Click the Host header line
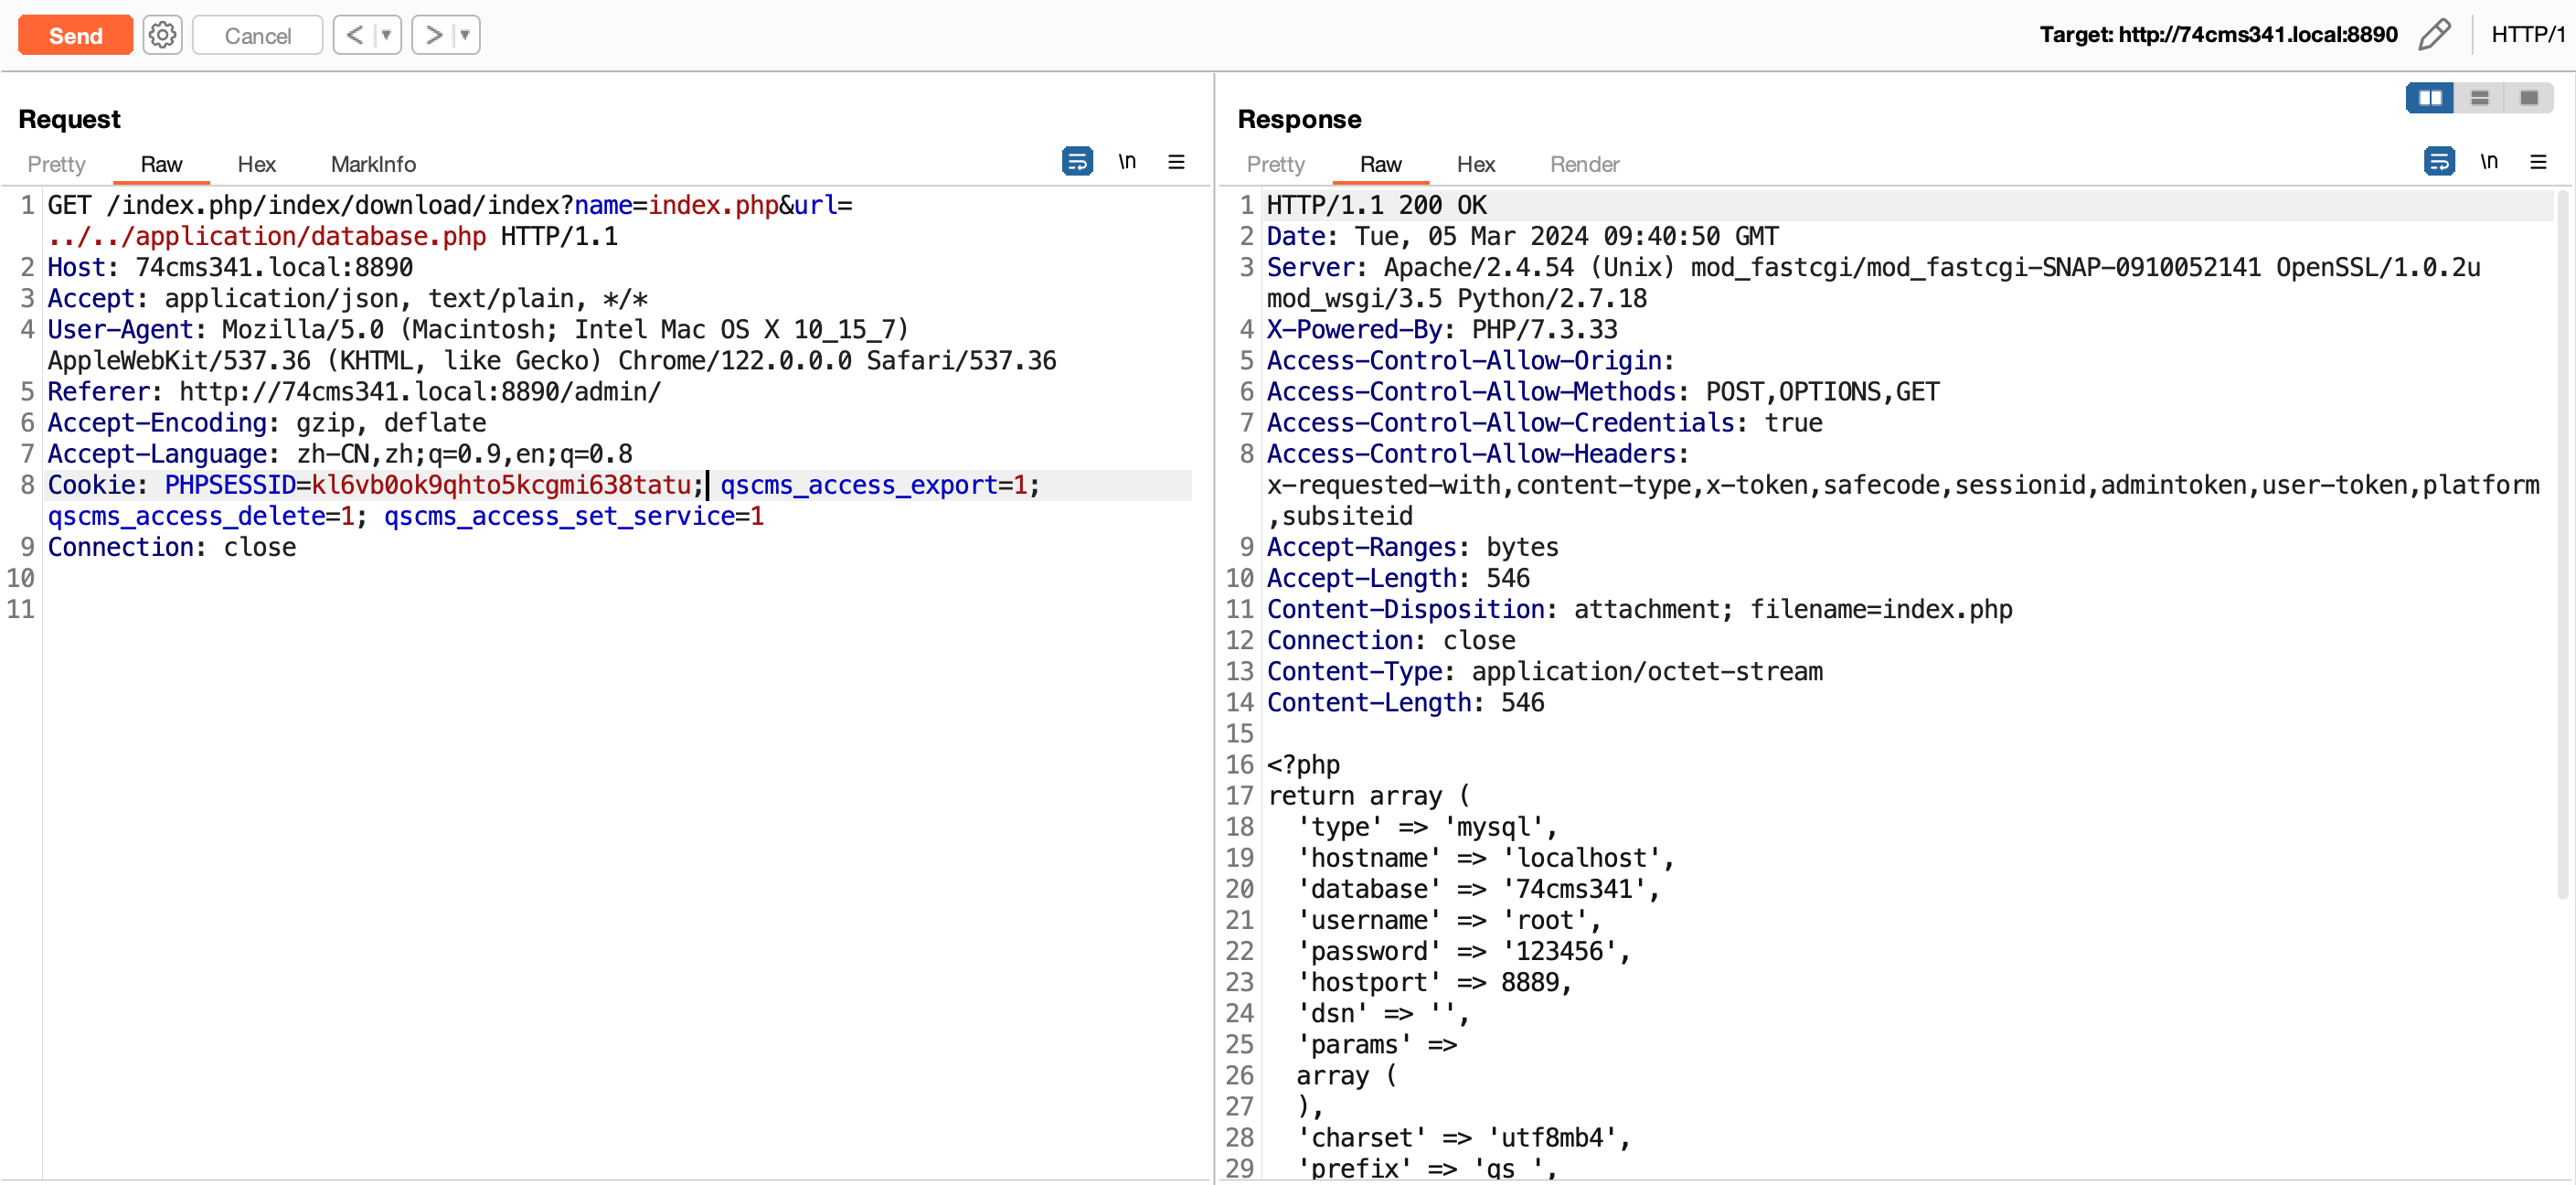Image resolution: width=2576 pixels, height=1185 pixels. tap(230, 267)
